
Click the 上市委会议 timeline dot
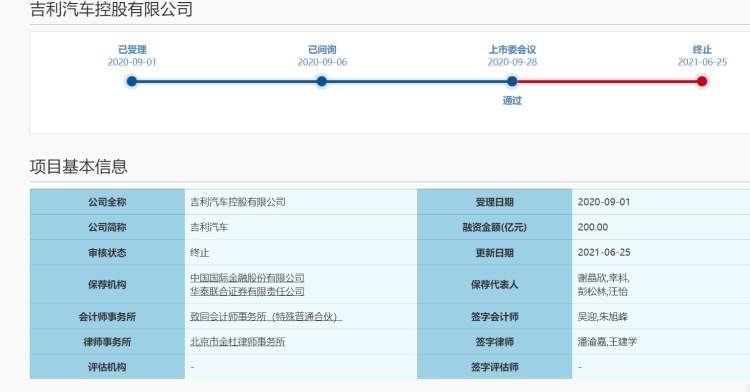click(512, 81)
